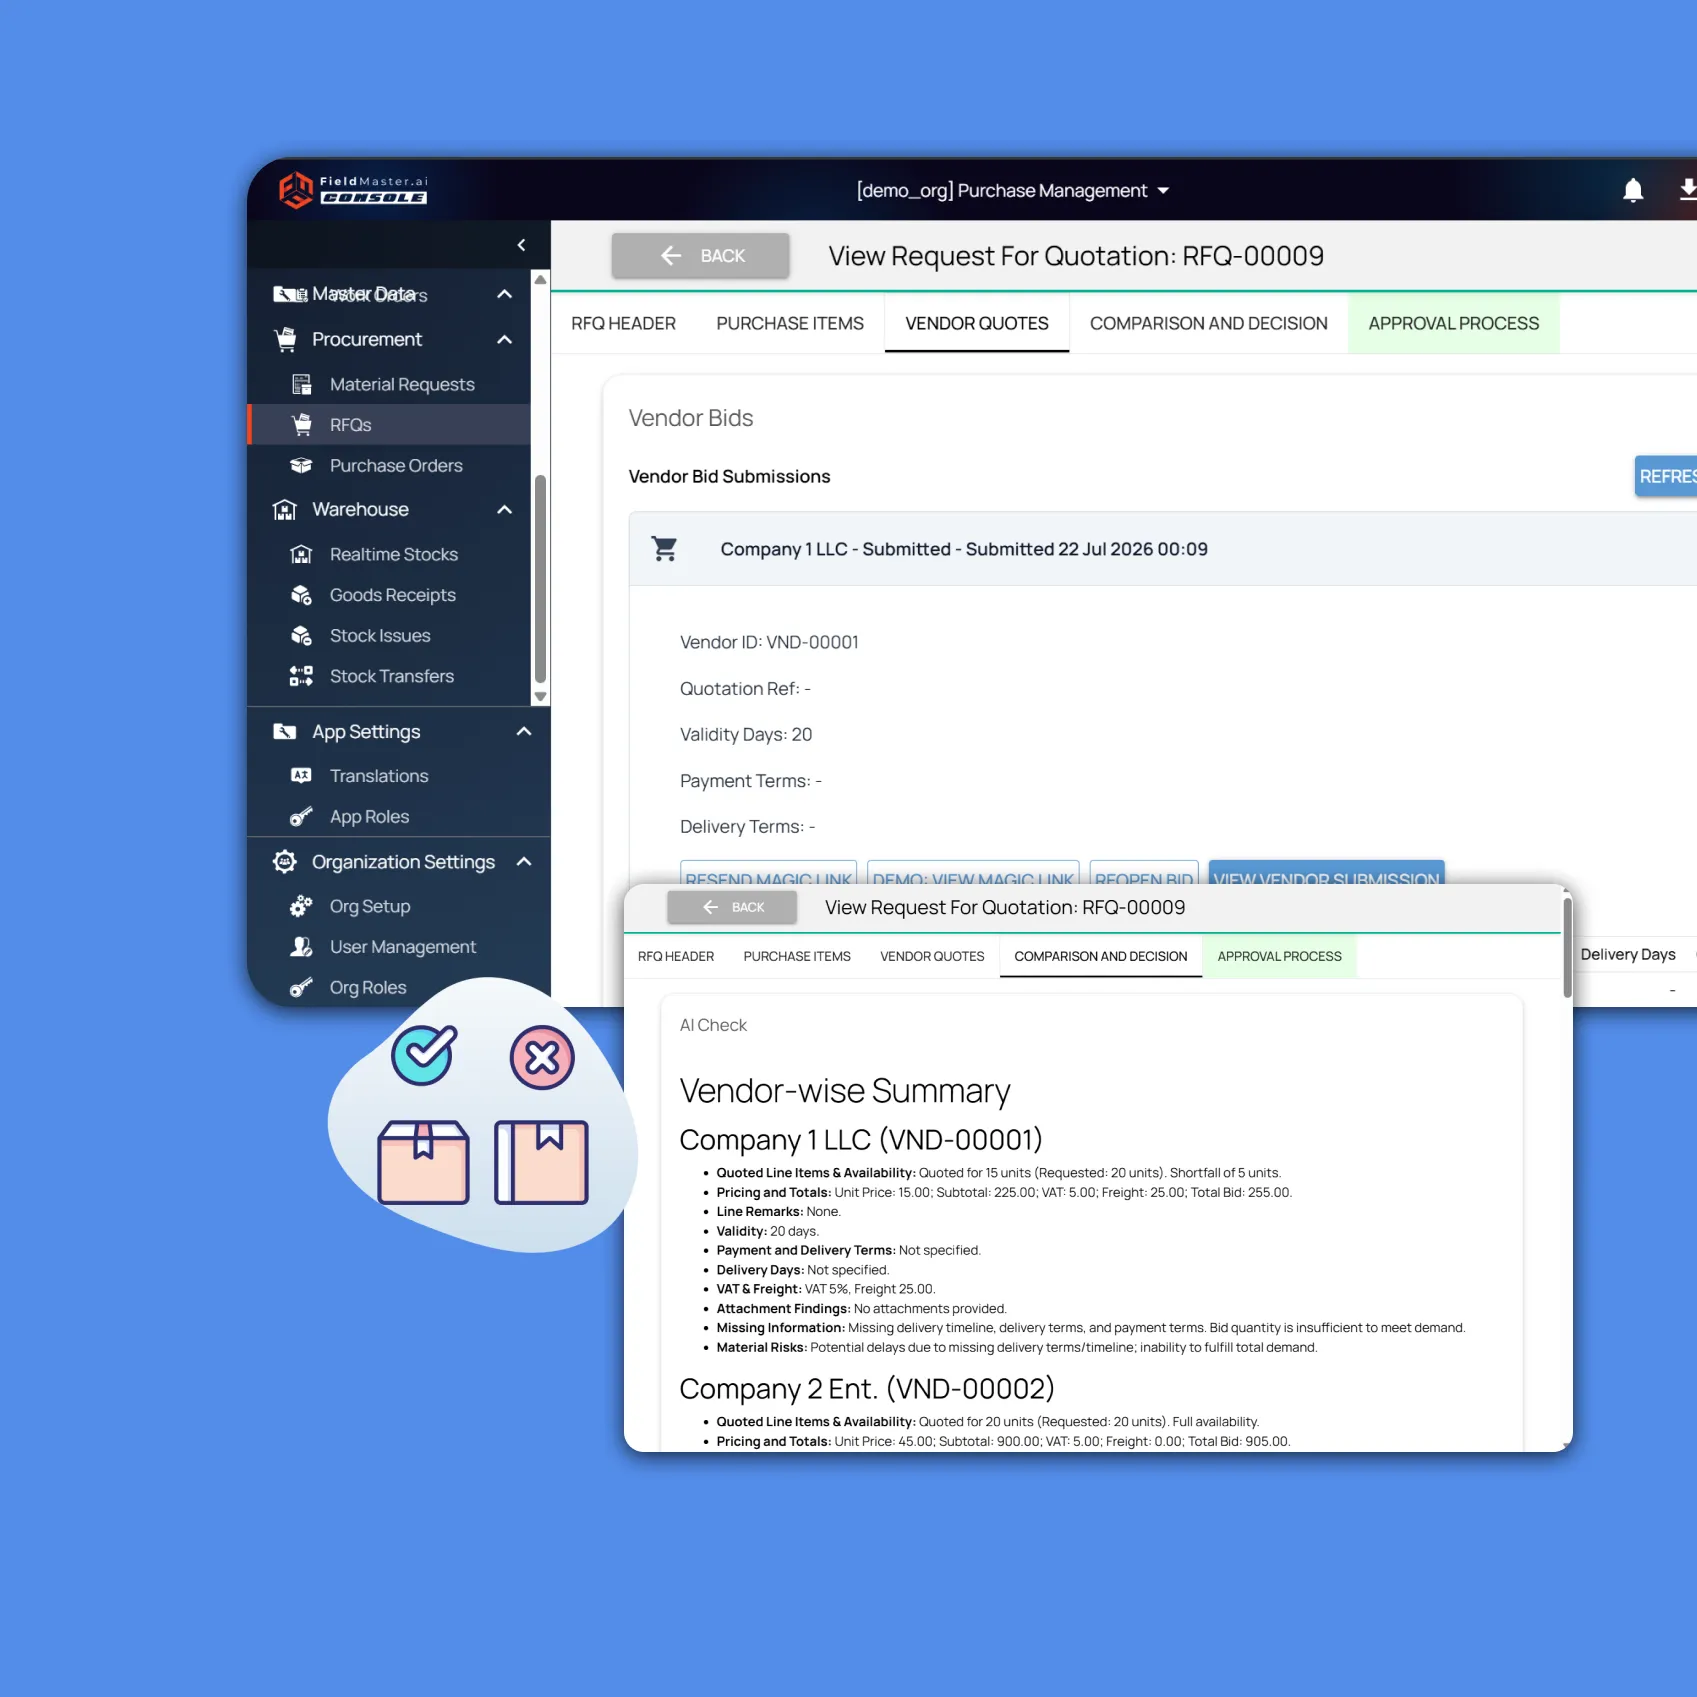1697x1697 pixels.
Task: Select RFQs in the sidebar
Action: (389, 425)
